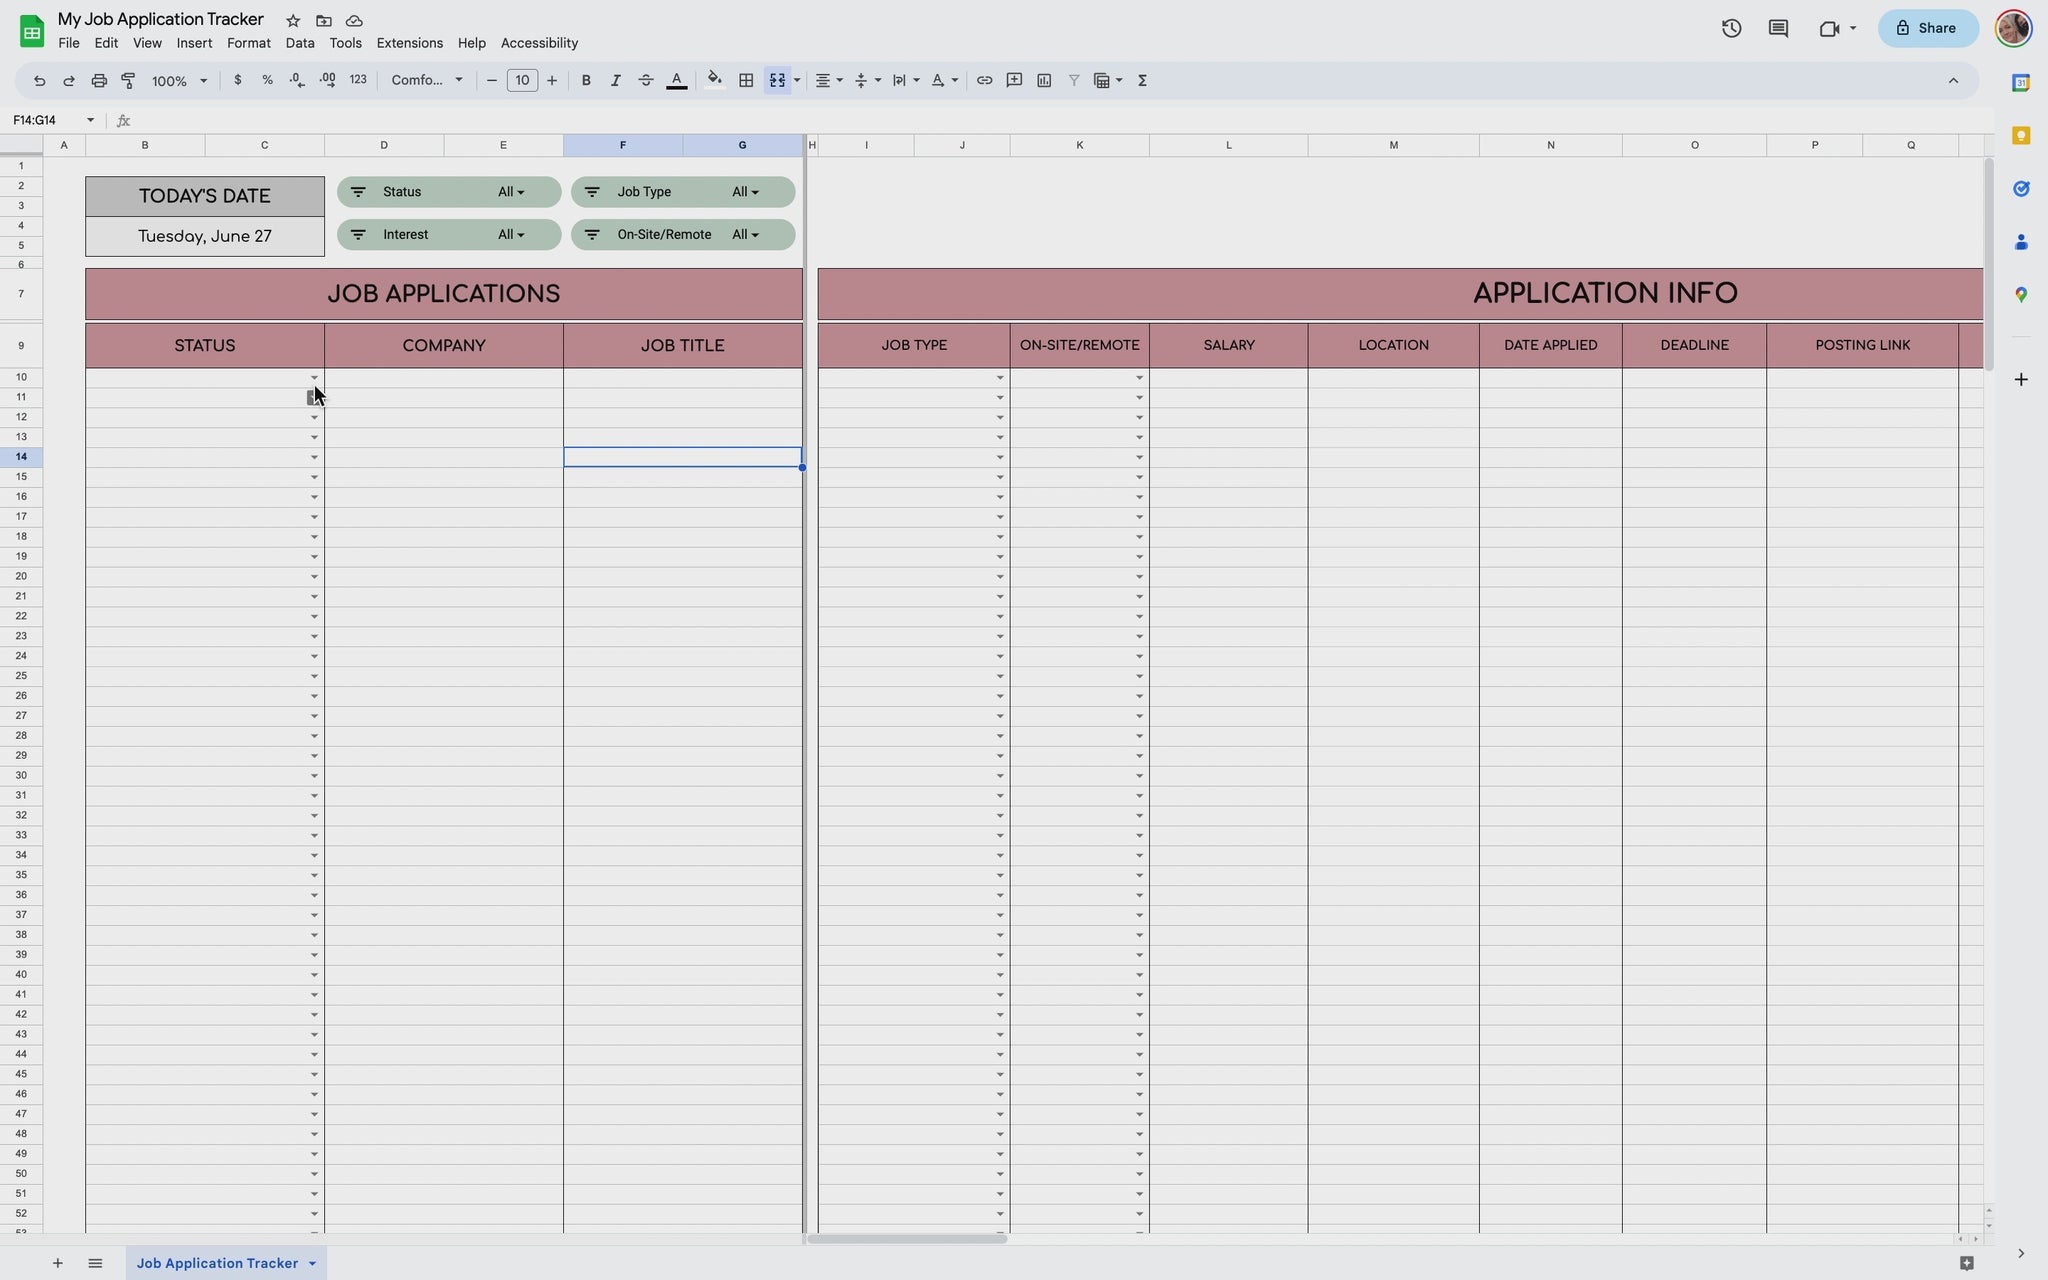Open Google Tasks from the side panel
This screenshot has width=2048, height=1280.
2022,188
